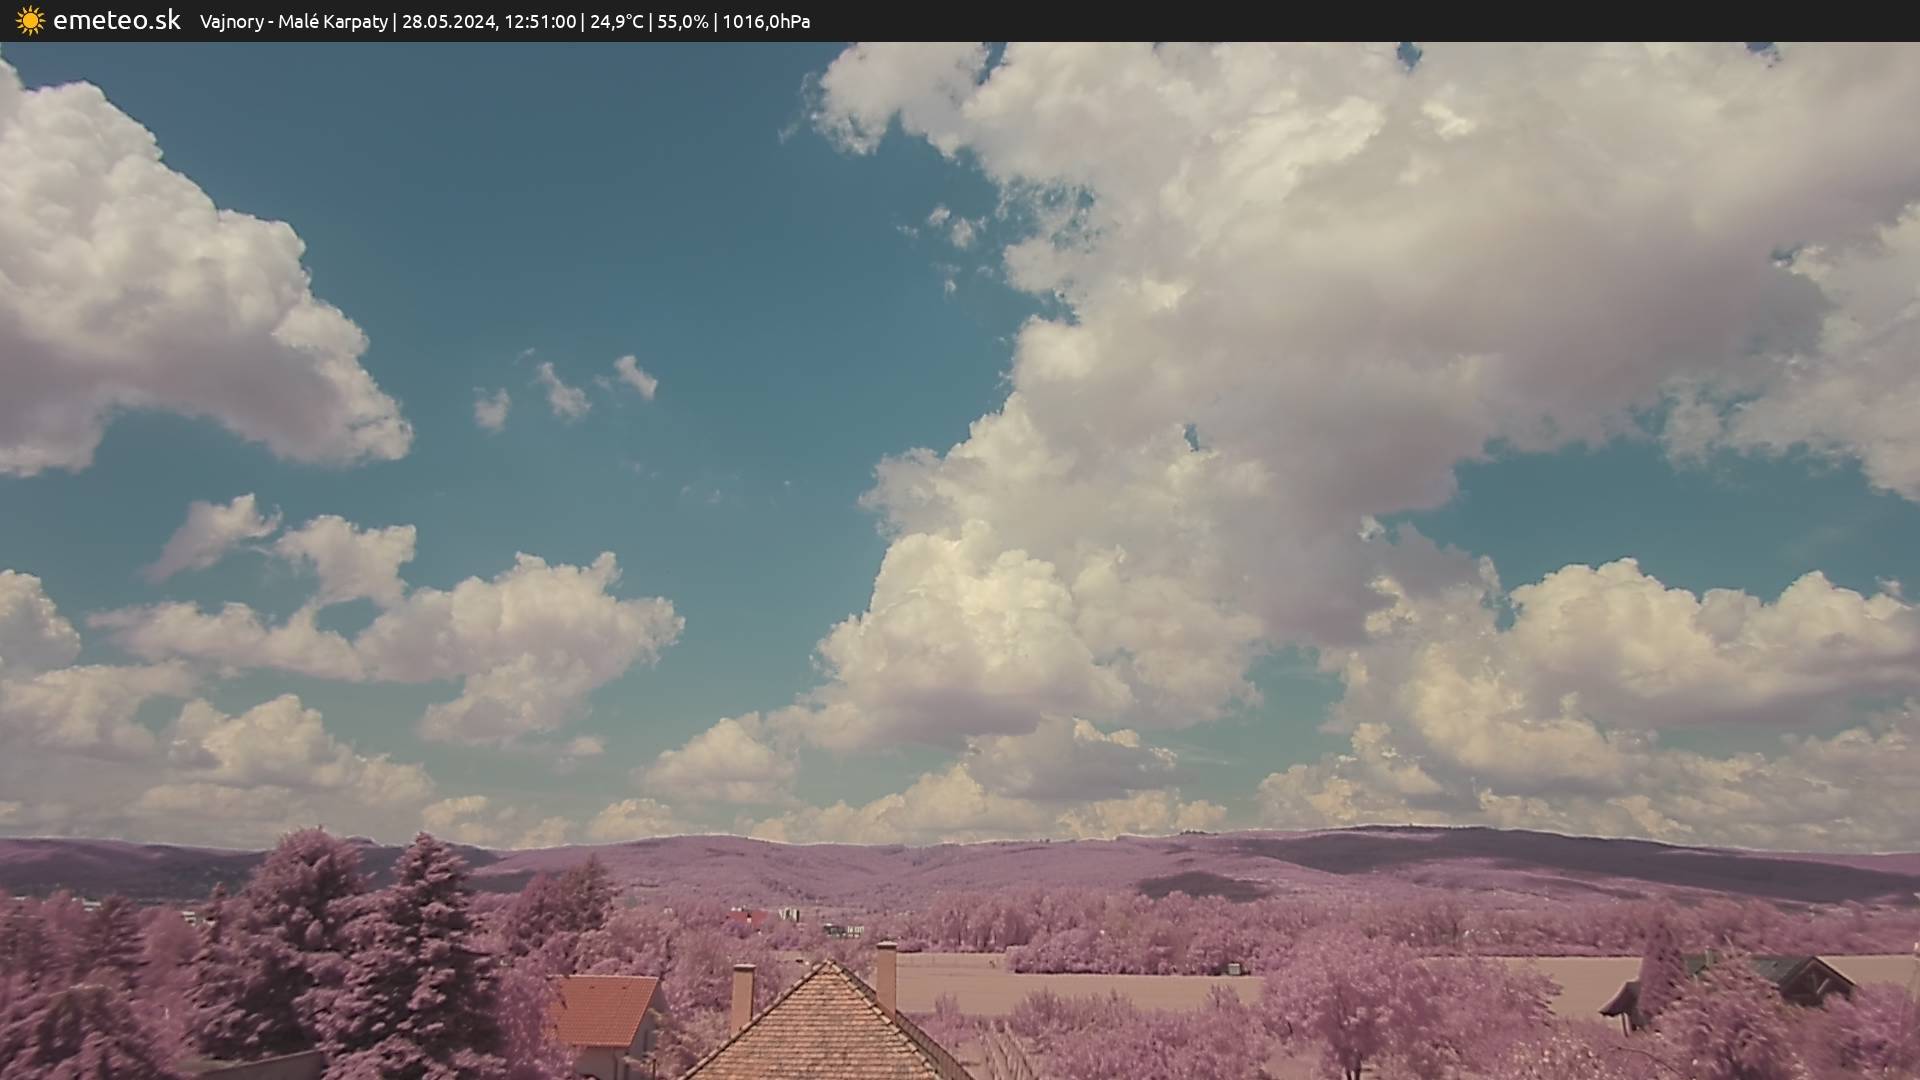The width and height of the screenshot is (1920, 1080).
Task: Click the left chimney beside the tiled roof
Action: tap(742, 995)
